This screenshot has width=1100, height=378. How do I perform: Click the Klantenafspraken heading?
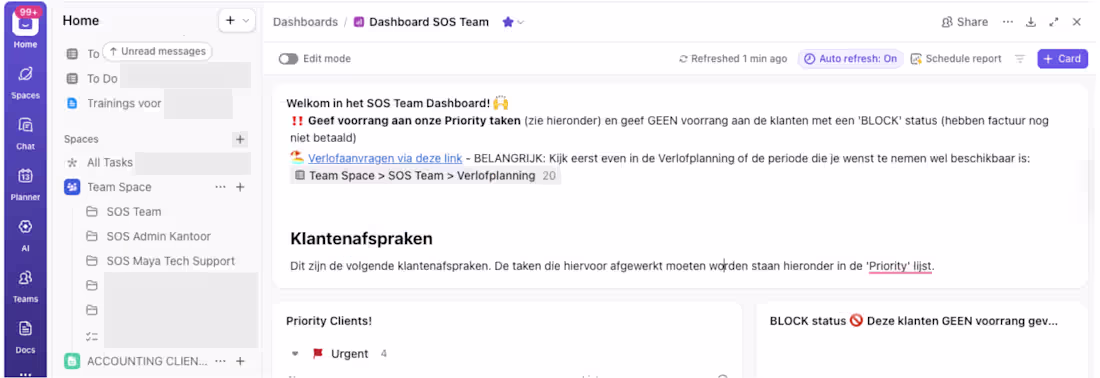click(x=361, y=238)
